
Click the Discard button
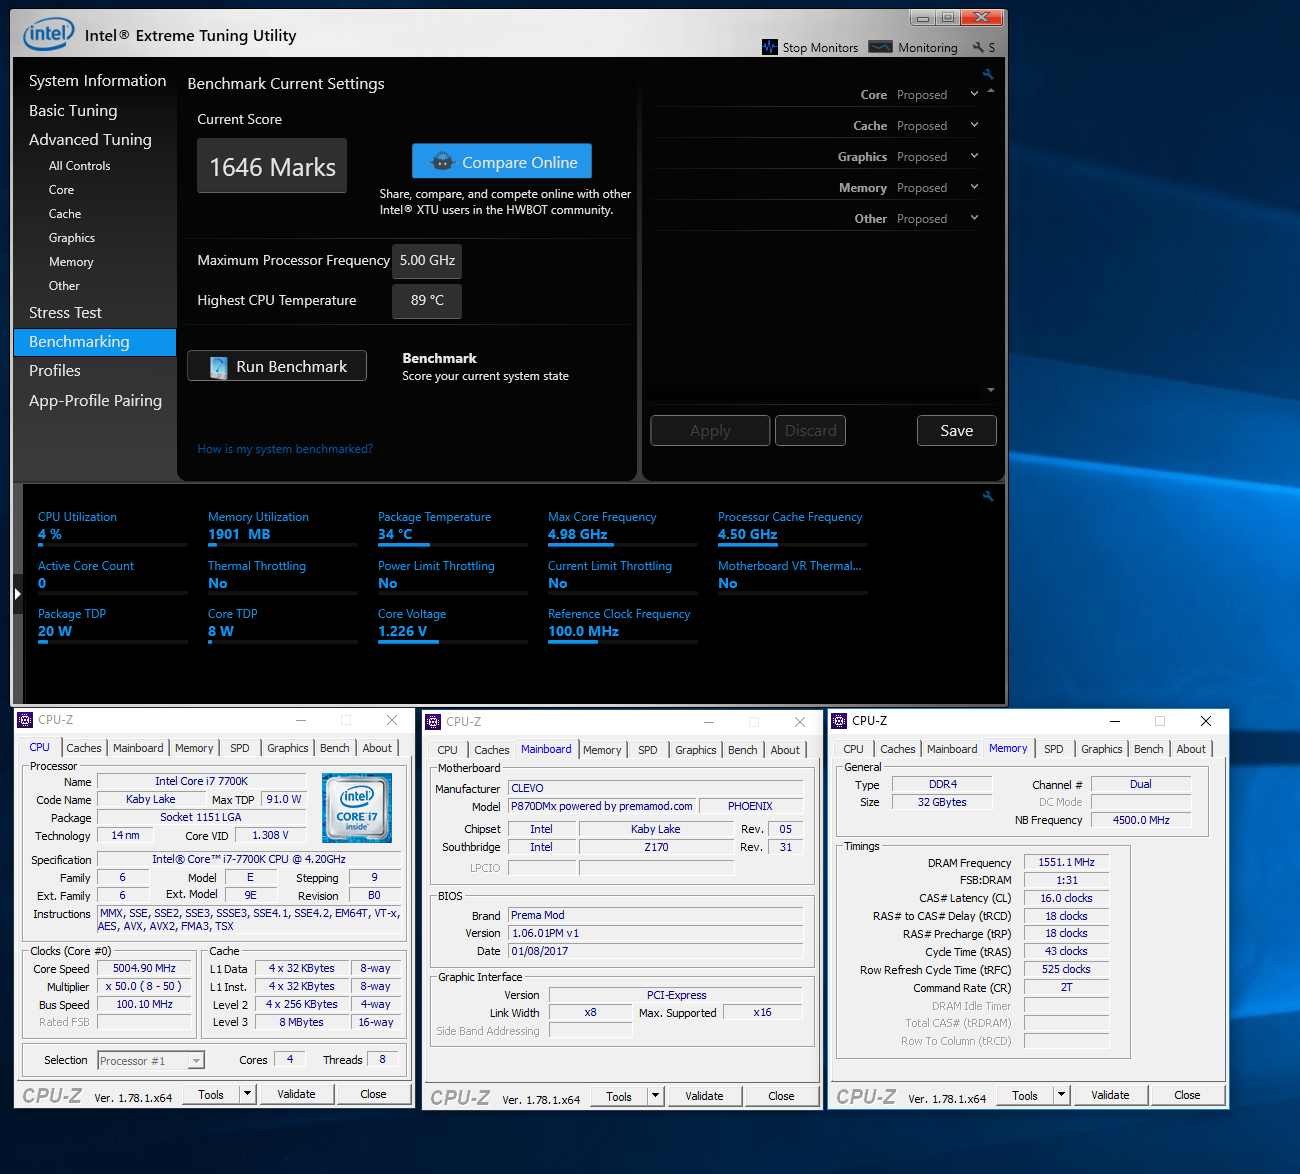click(x=810, y=431)
